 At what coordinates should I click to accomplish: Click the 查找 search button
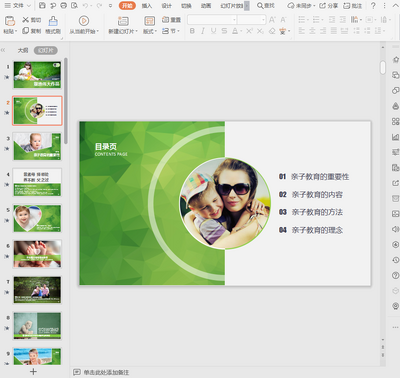[266, 6]
